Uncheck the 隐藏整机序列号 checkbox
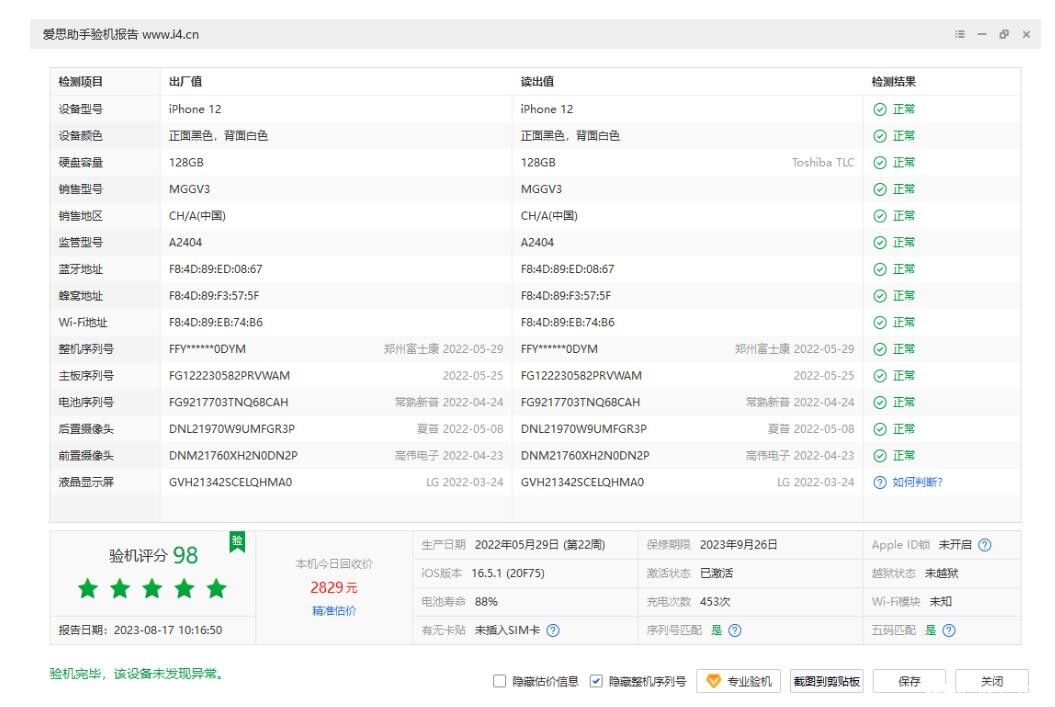 (595, 681)
